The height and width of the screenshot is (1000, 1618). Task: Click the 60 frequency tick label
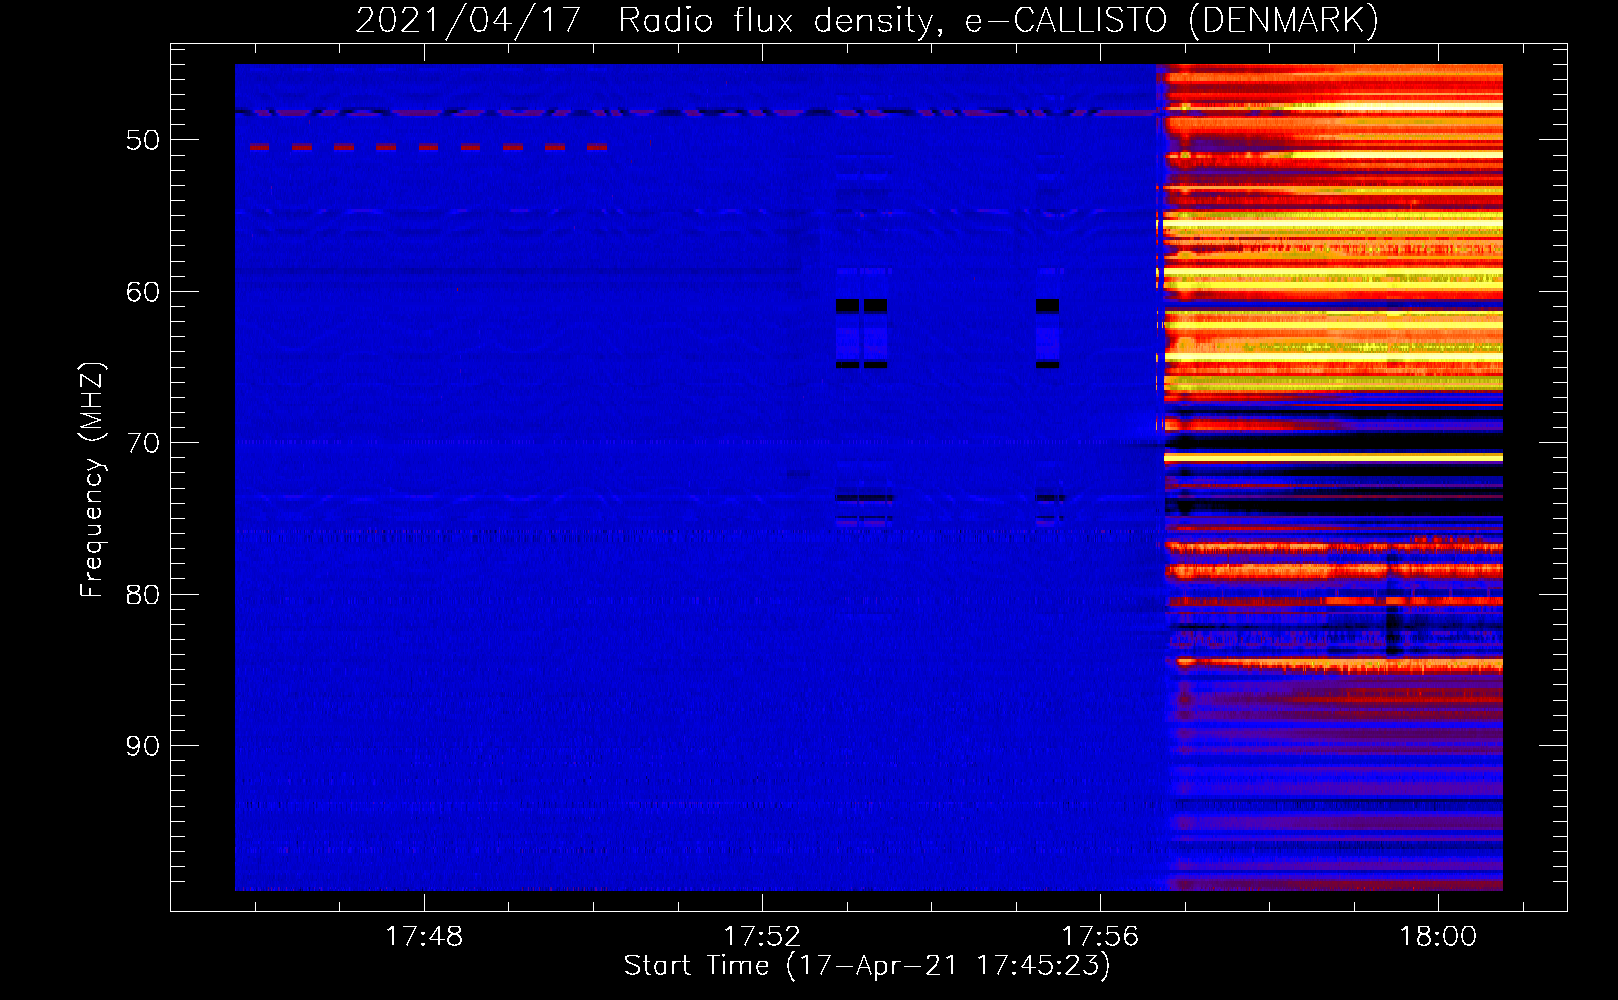[x=143, y=292]
